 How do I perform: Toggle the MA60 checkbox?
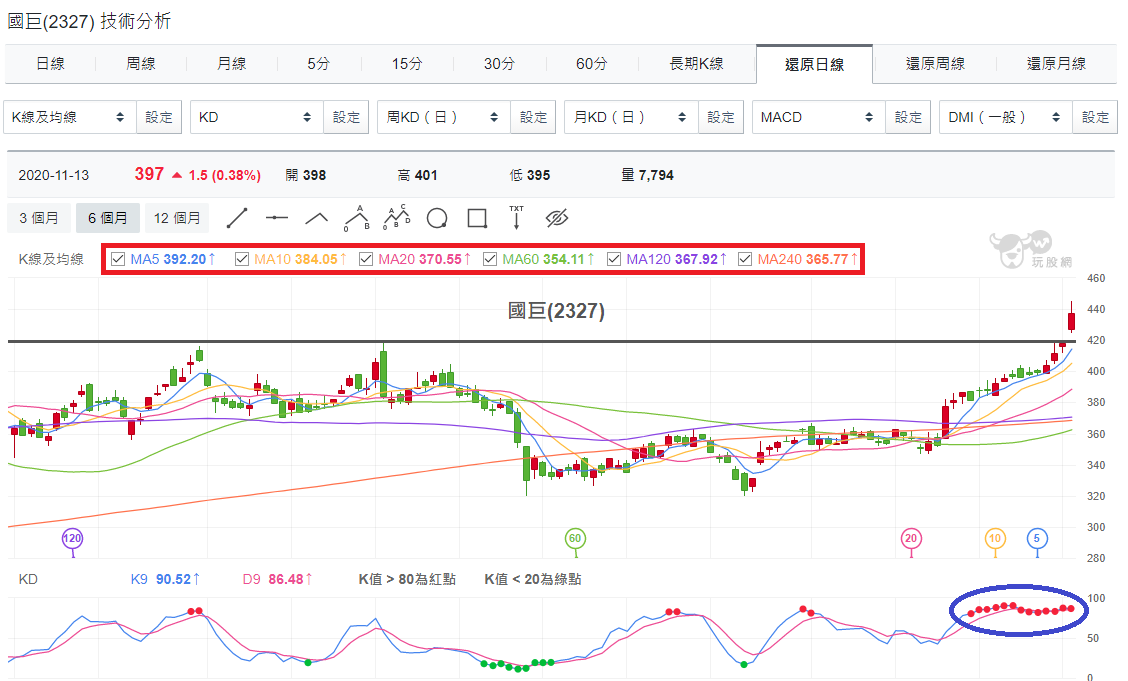[x=490, y=259]
